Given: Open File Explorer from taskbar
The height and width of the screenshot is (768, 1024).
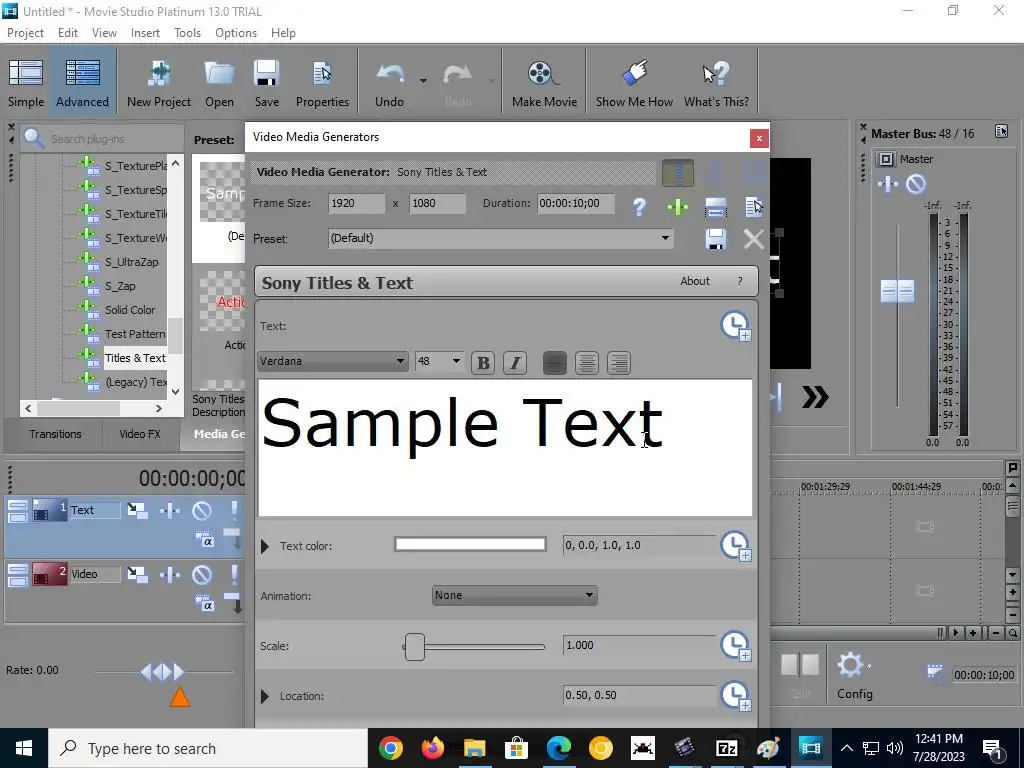Looking at the screenshot, I should 475,748.
